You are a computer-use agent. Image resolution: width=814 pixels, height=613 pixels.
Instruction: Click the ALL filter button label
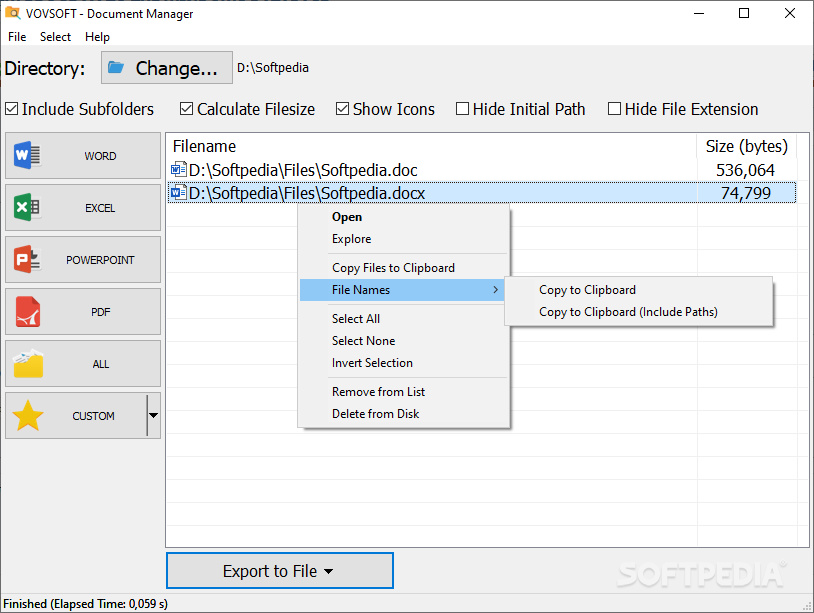(x=101, y=364)
